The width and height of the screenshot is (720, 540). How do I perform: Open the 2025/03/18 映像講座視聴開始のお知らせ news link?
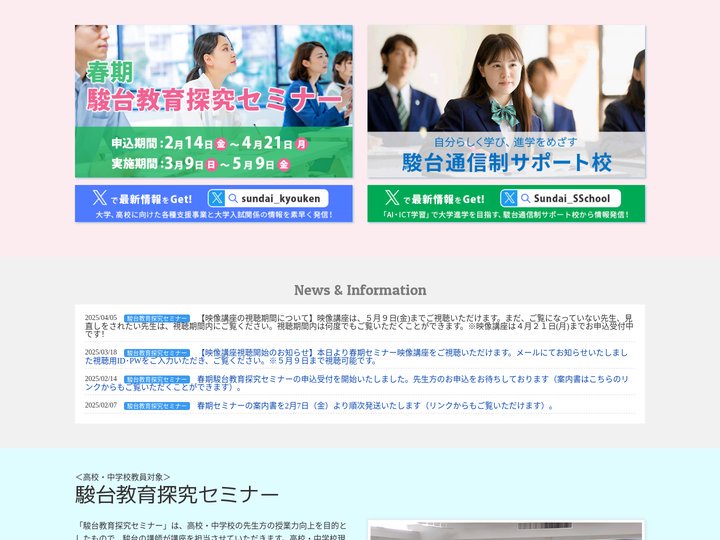(x=356, y=356)
